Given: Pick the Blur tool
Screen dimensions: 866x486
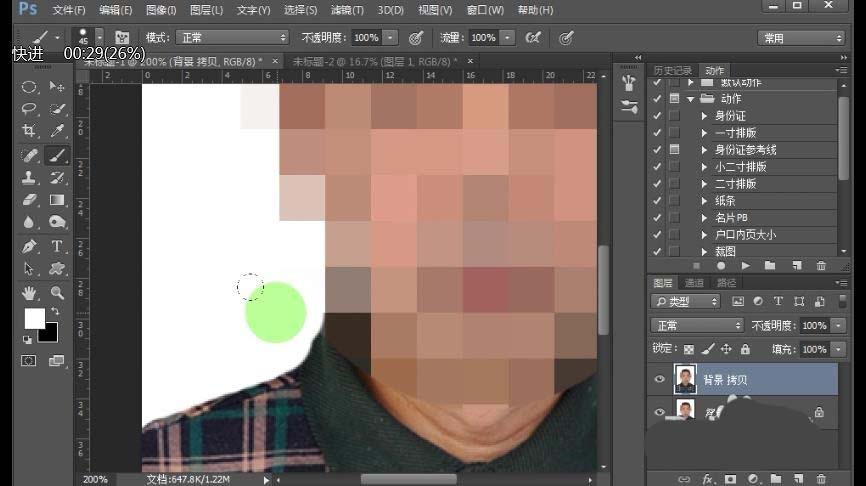Looking at the screenshot, I should click(x=29, y=222).
